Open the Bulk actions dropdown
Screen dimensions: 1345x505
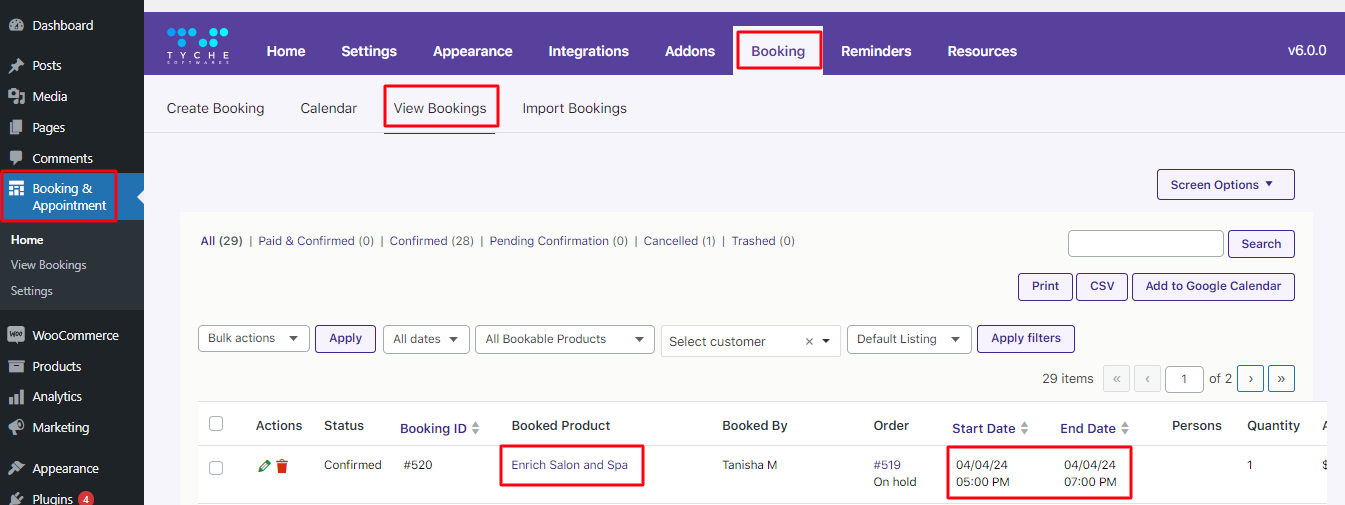pyautogui.click(x=254, y=338)
